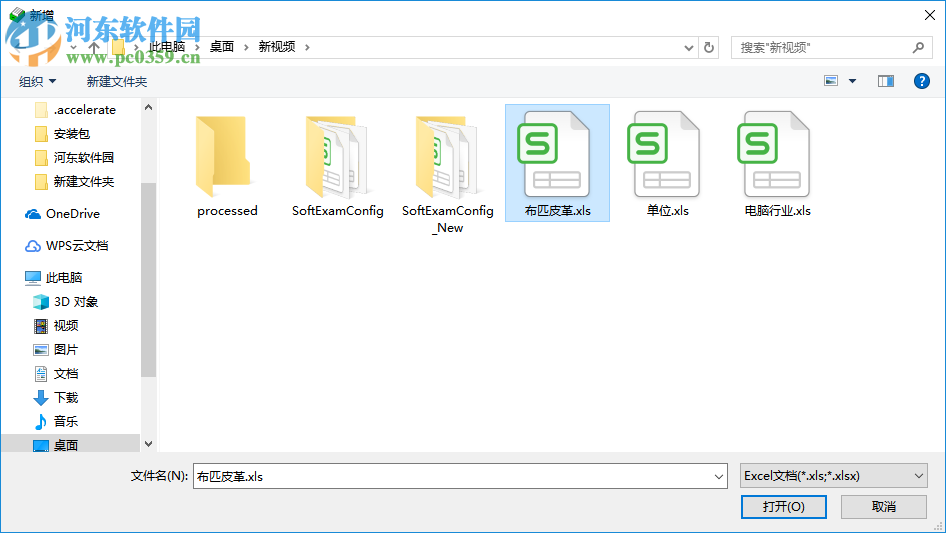Click the sidebar vertical scrollbar thumb

pyautogui.click(x=148, y=280)
